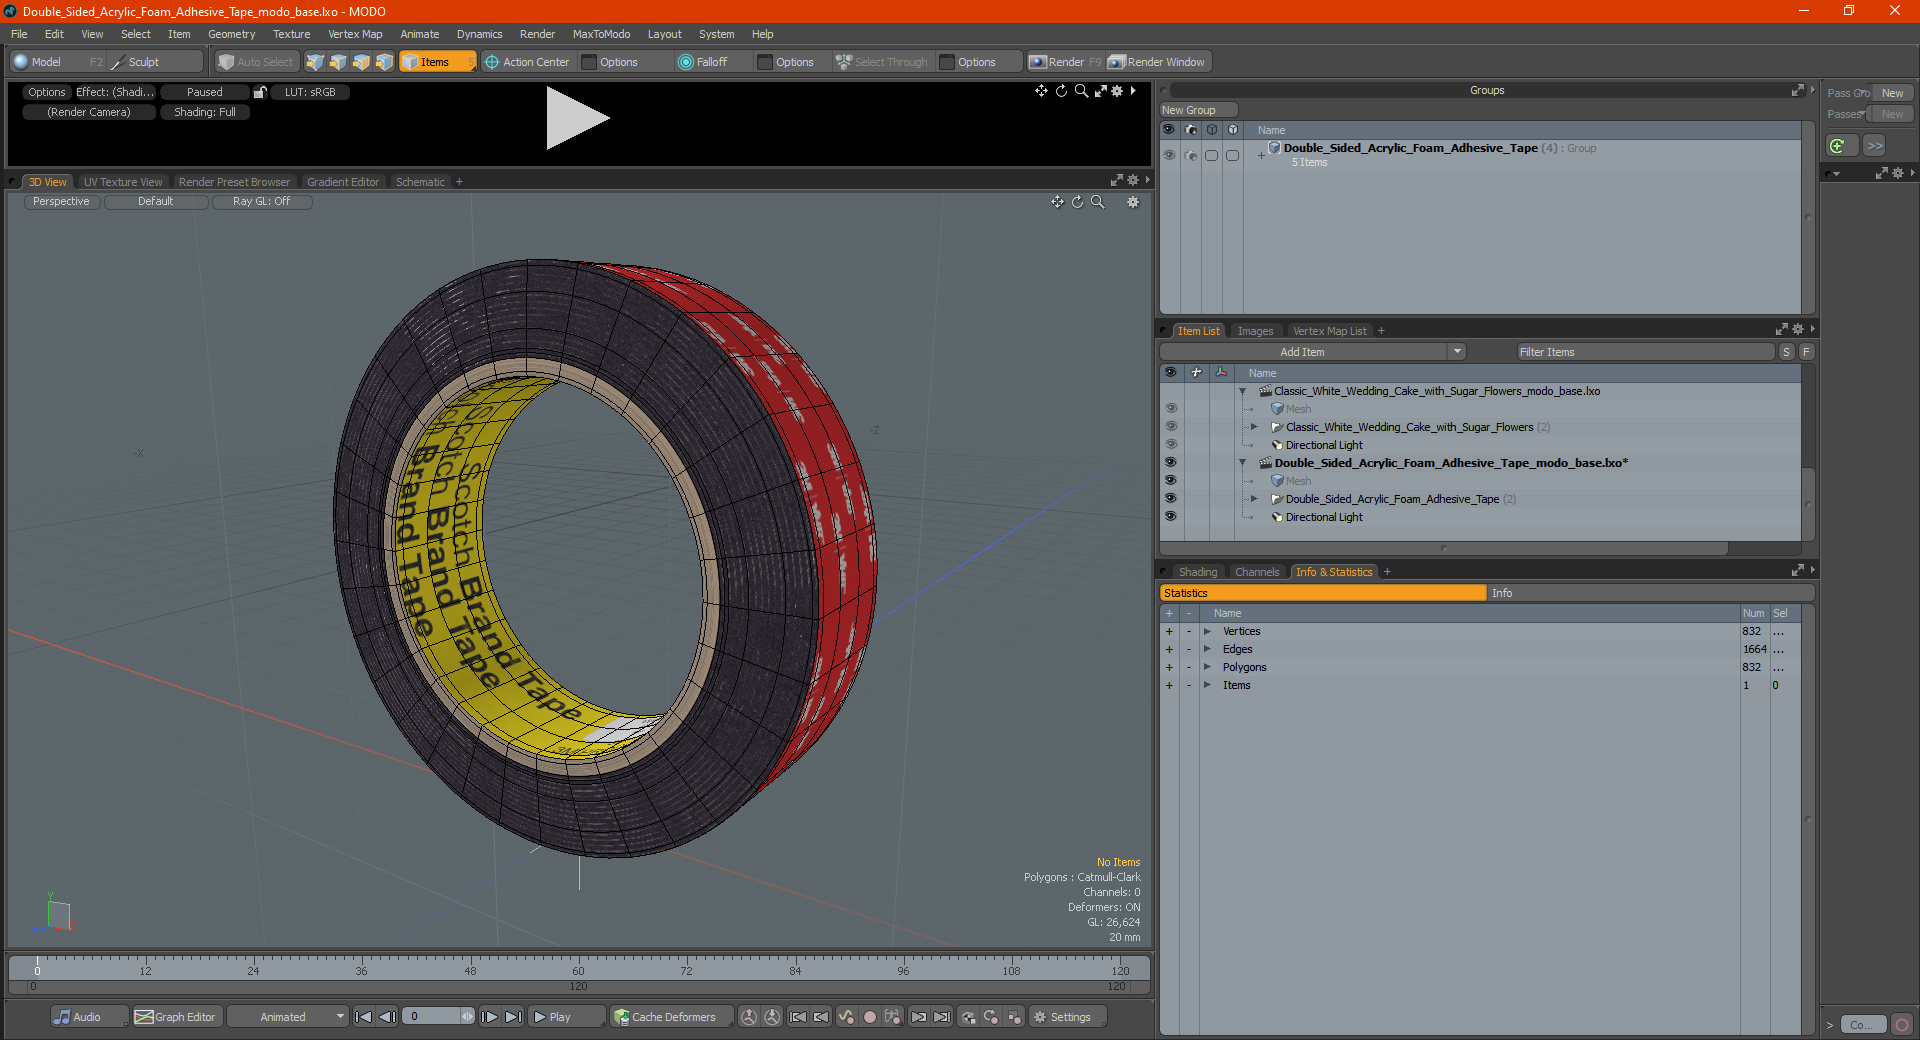Expand the Edges statistics row
The image size is (1920, 1040).
1207,649
